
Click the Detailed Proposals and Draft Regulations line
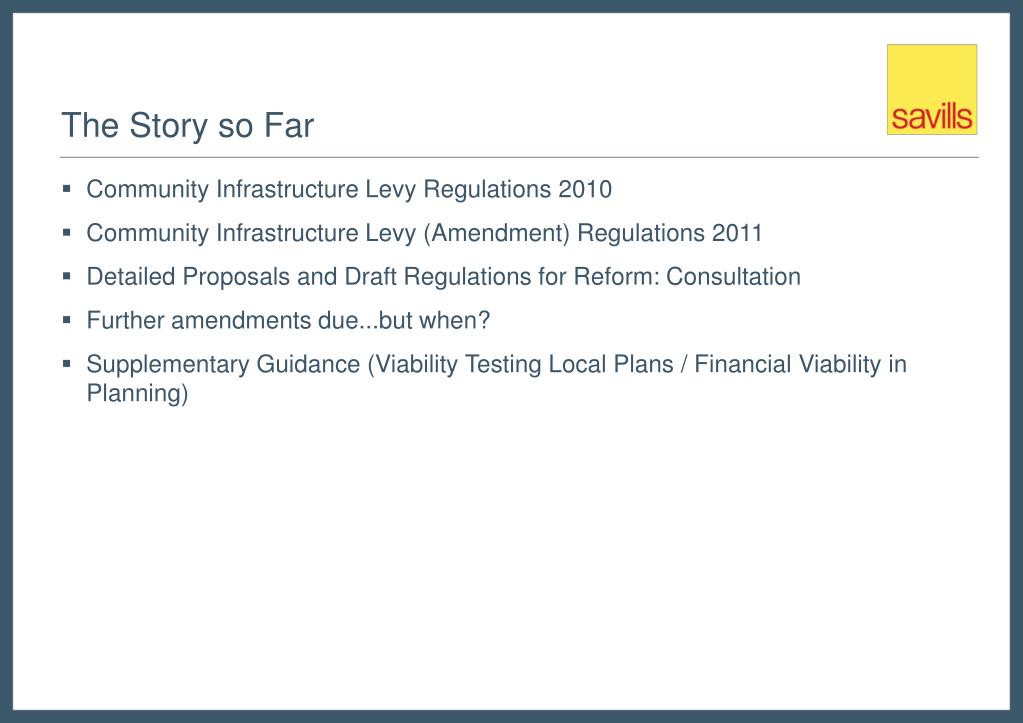pos(444,277)
